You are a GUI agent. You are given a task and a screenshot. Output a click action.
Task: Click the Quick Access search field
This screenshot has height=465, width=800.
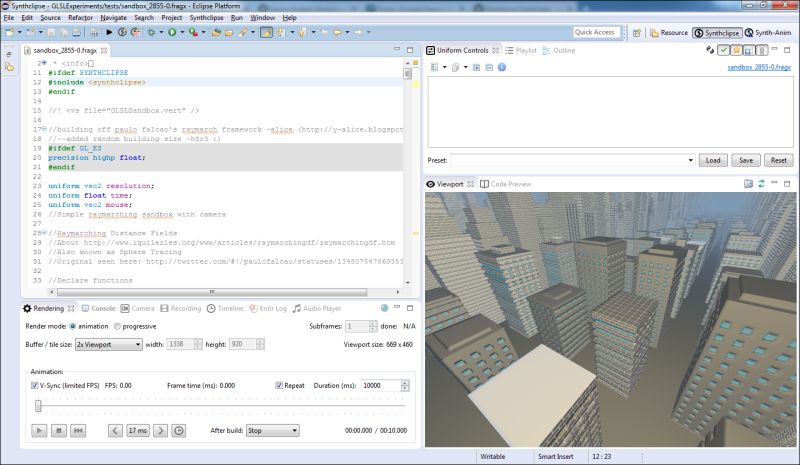(596, 32)
